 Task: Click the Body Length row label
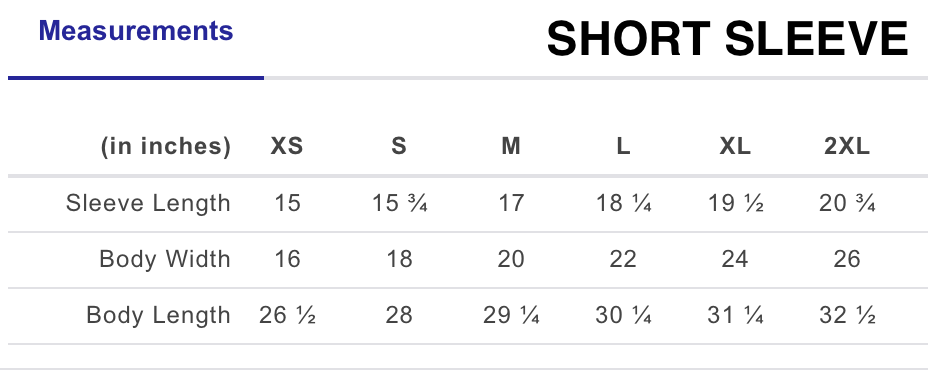[x=158, y=315]
